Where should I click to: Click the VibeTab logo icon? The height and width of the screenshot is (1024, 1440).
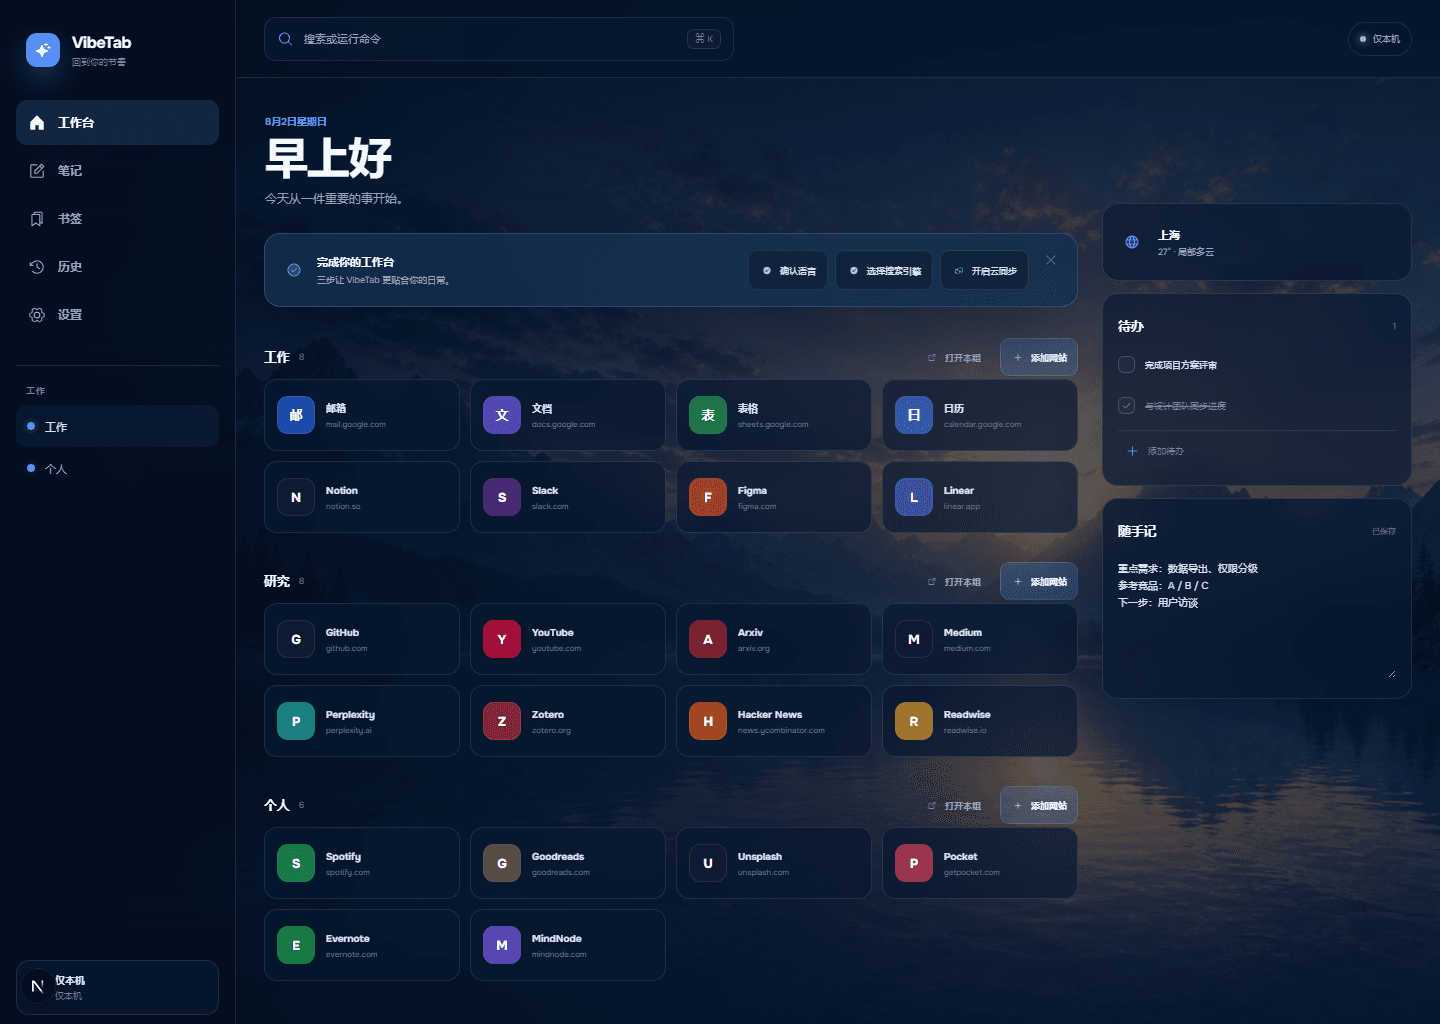[x=43, y=49]
